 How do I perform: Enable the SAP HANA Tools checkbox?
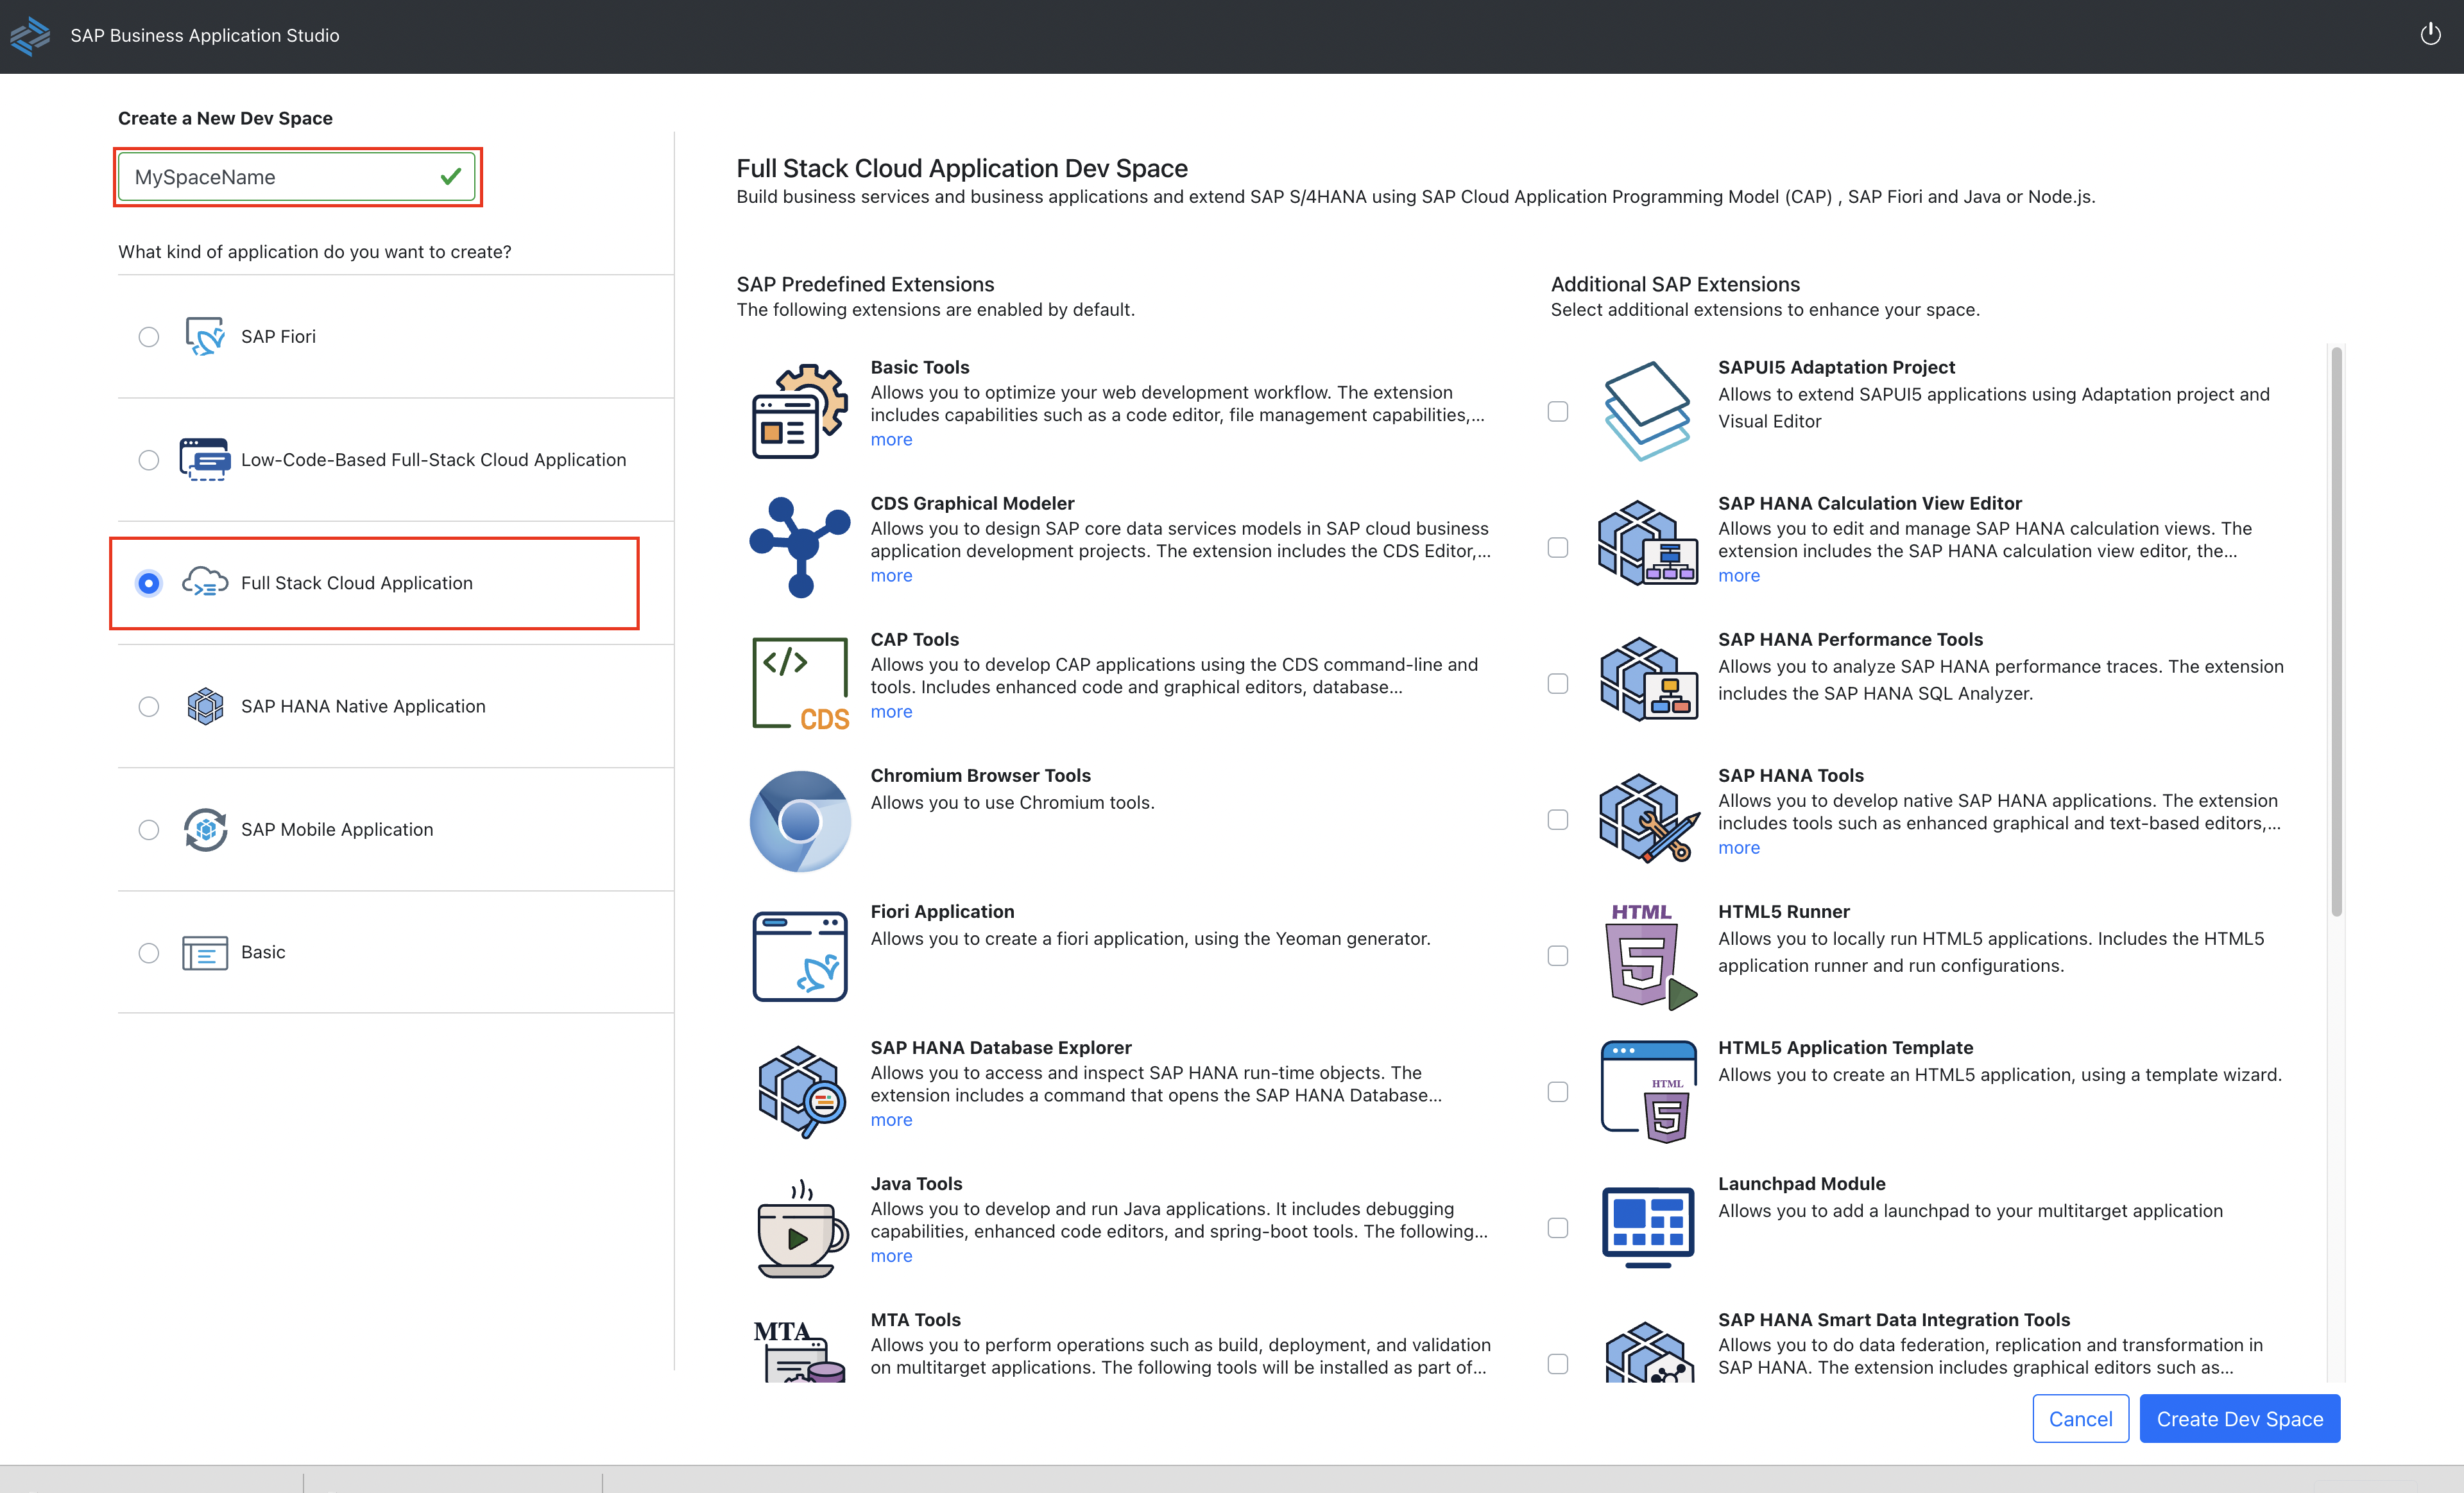pos(1558,820)
